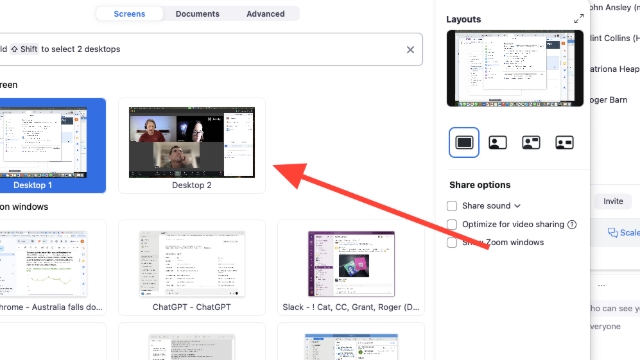
Task: Select the layout with one speaker overlay
Action: (498, 142)
